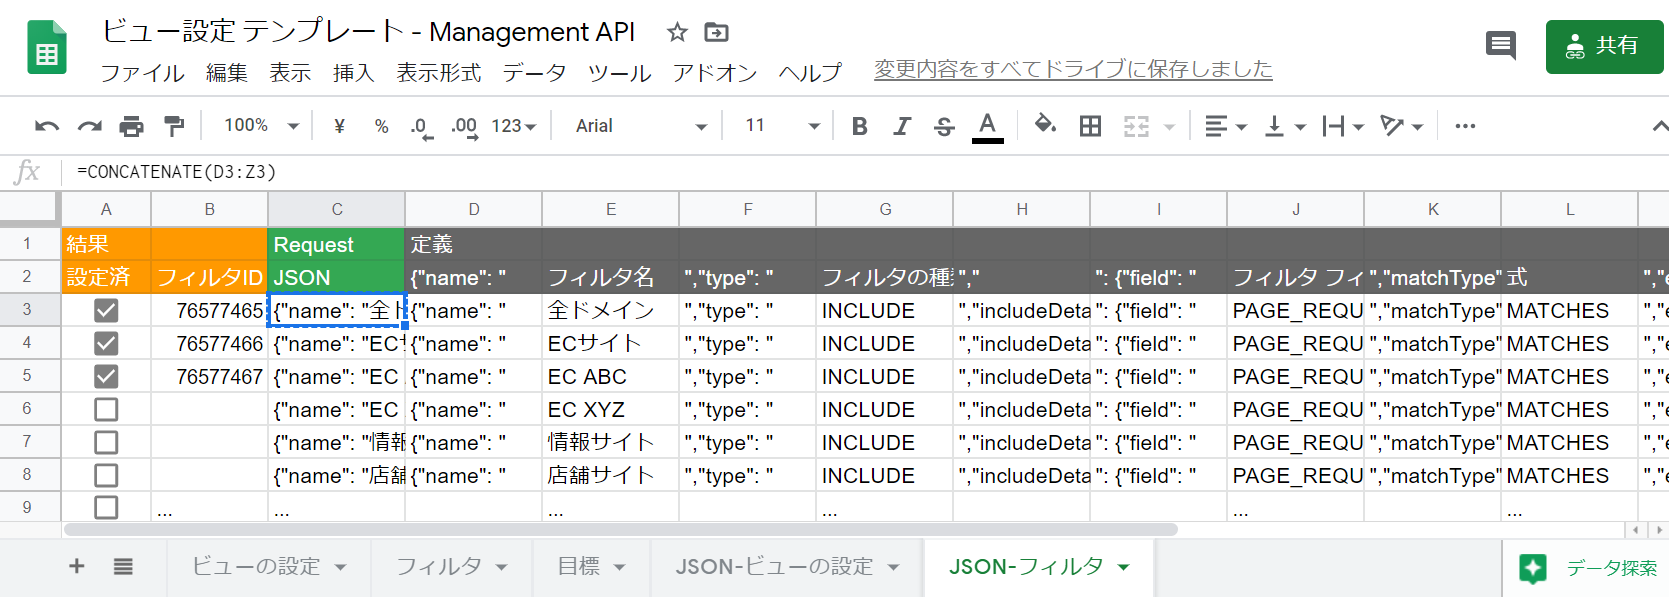This screenshot has height=597, width=1669.
Task: Open the text color picker
Action: pos(987,127)
